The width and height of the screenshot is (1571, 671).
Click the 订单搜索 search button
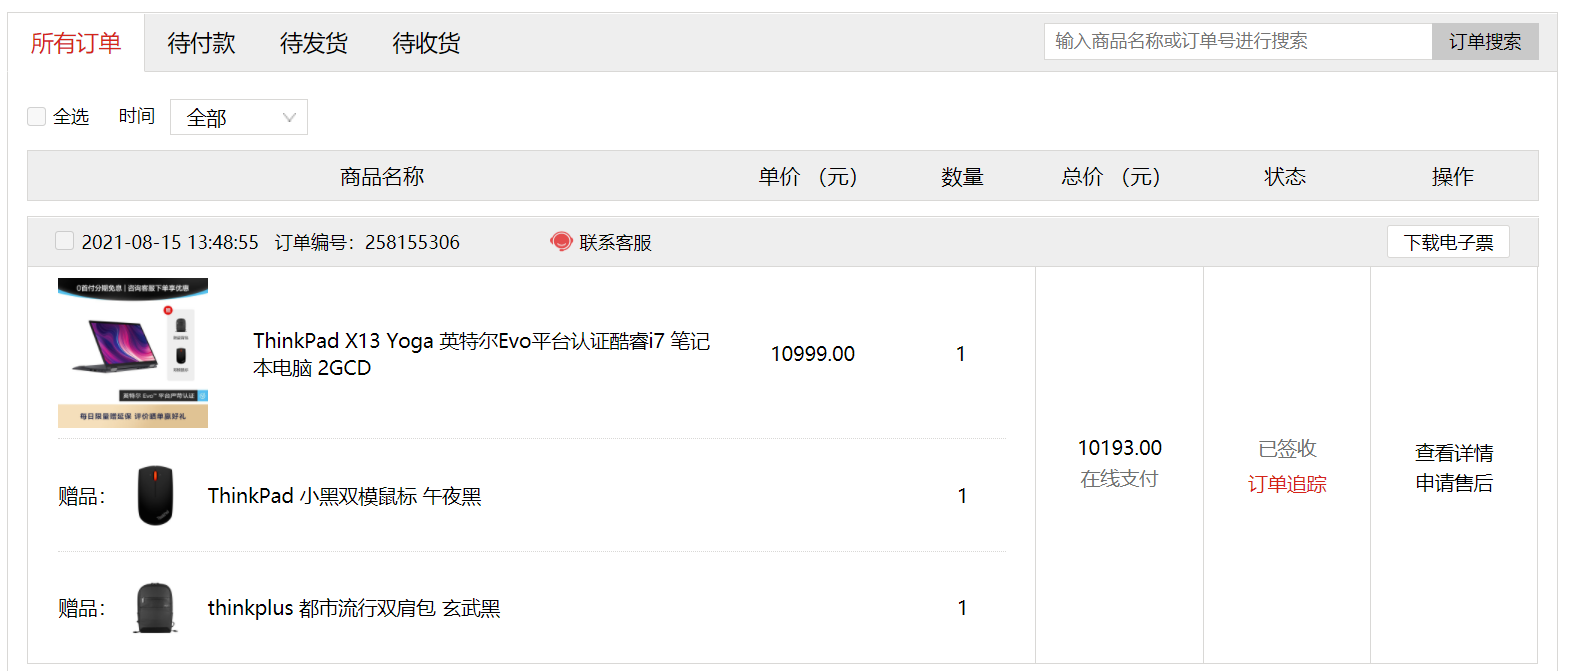[x=1485, y=41]
